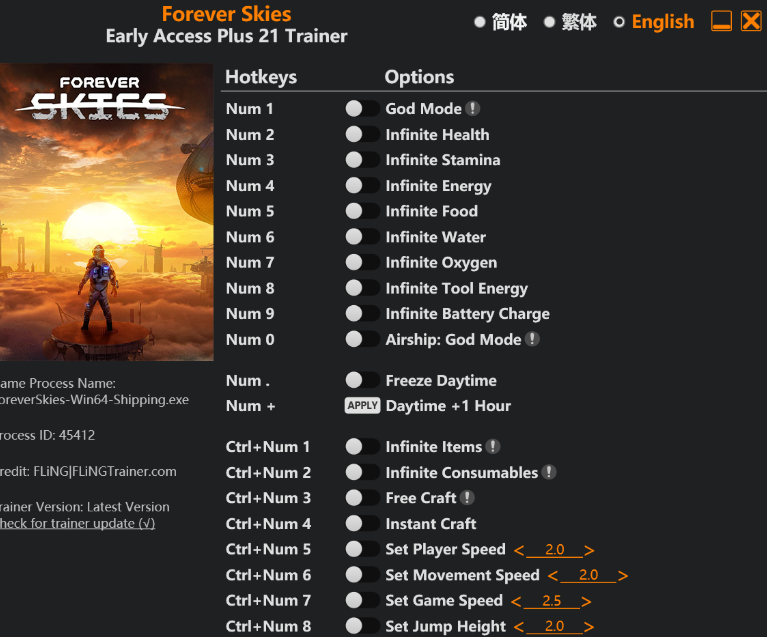Click the Infinite Consumables info icon
Screen dimensions: 767x637
[x=549, y=472]
